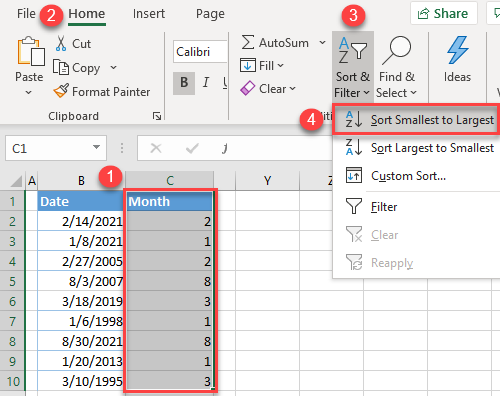The width and height of the screenshot is (500, 396).
Task: Click the grayed Clear filter entry
Action: tap(416, 235)
